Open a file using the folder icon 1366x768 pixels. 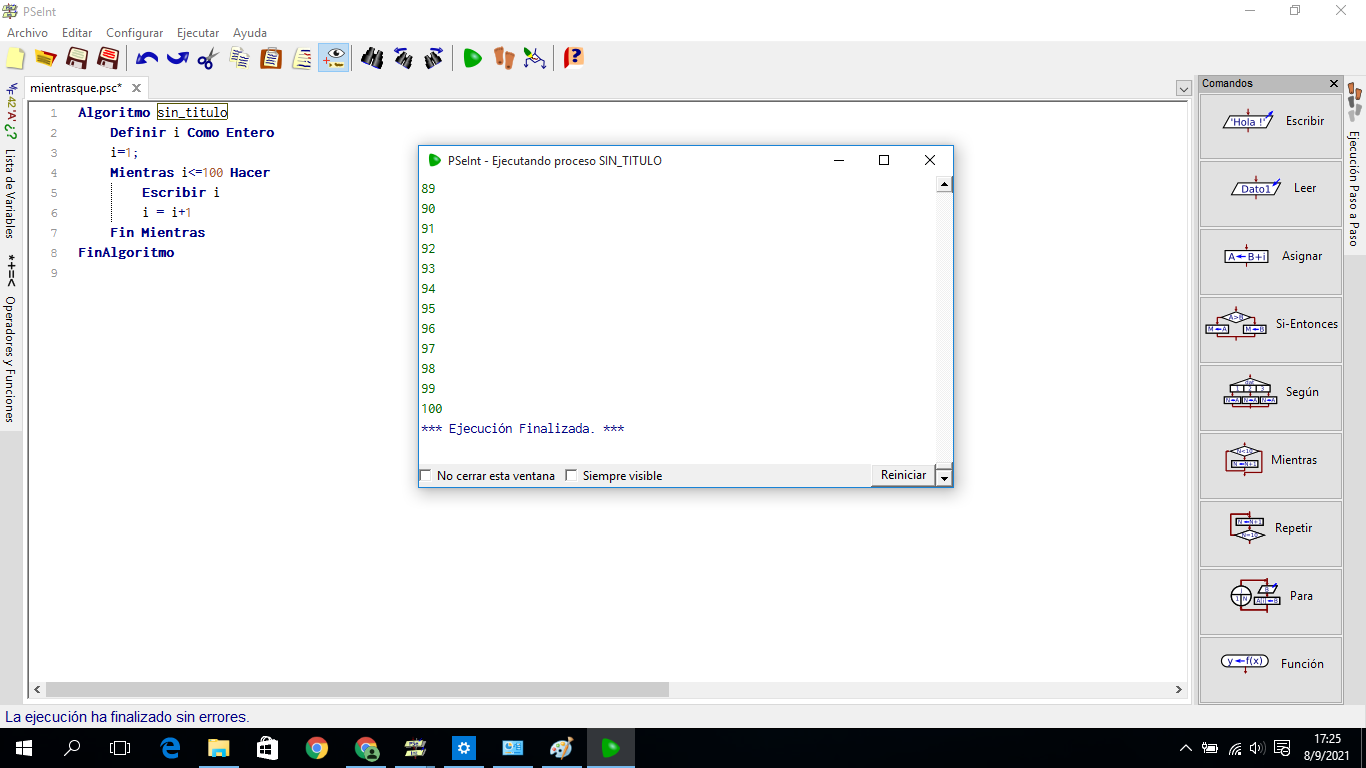tap(45, 58)
